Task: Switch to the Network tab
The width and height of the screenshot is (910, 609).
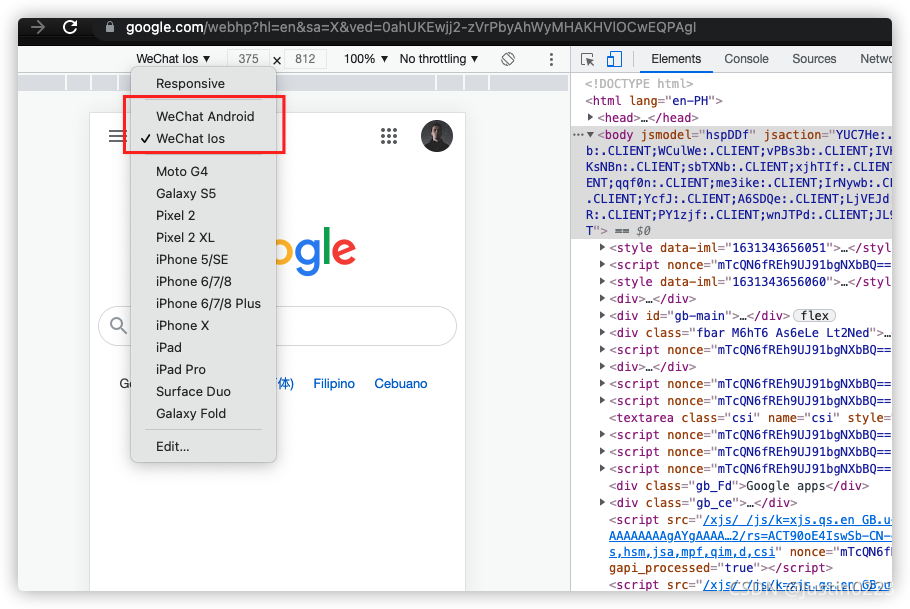Action: coord(875,59)
